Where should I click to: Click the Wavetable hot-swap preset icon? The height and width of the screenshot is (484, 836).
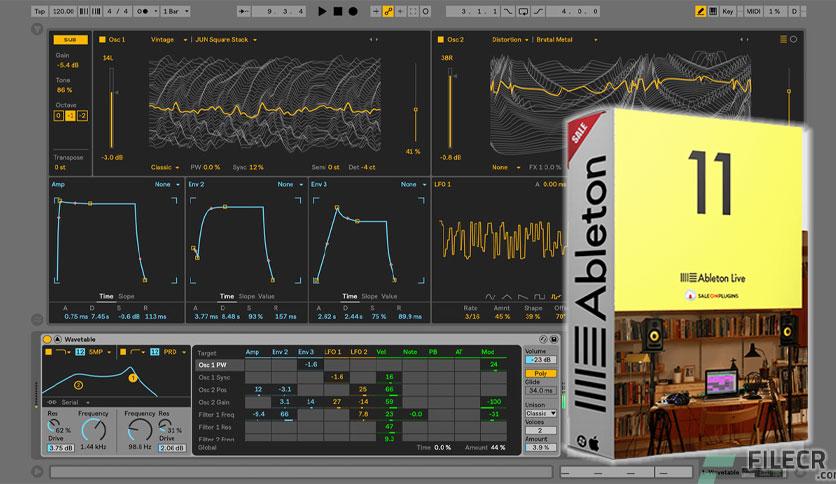(543, 339)
